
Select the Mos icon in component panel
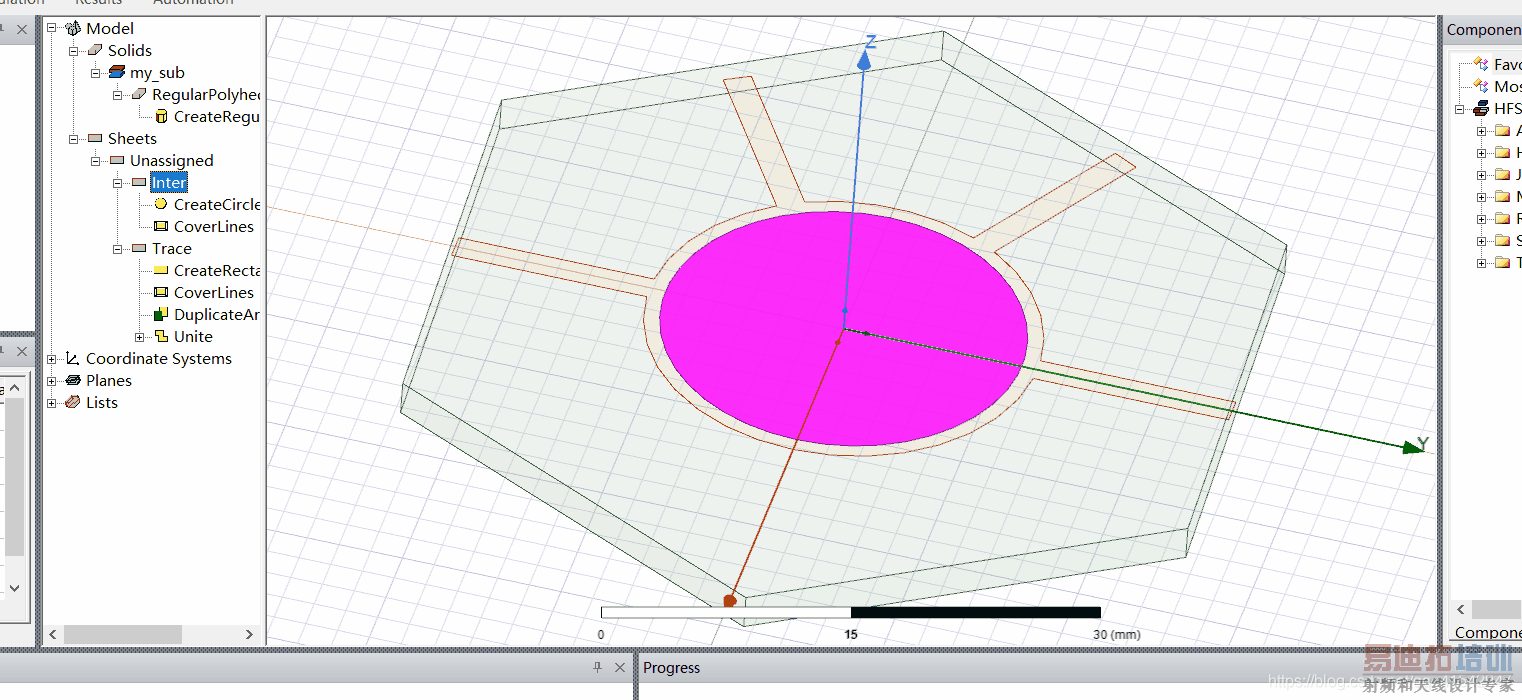click(1481, 86)
